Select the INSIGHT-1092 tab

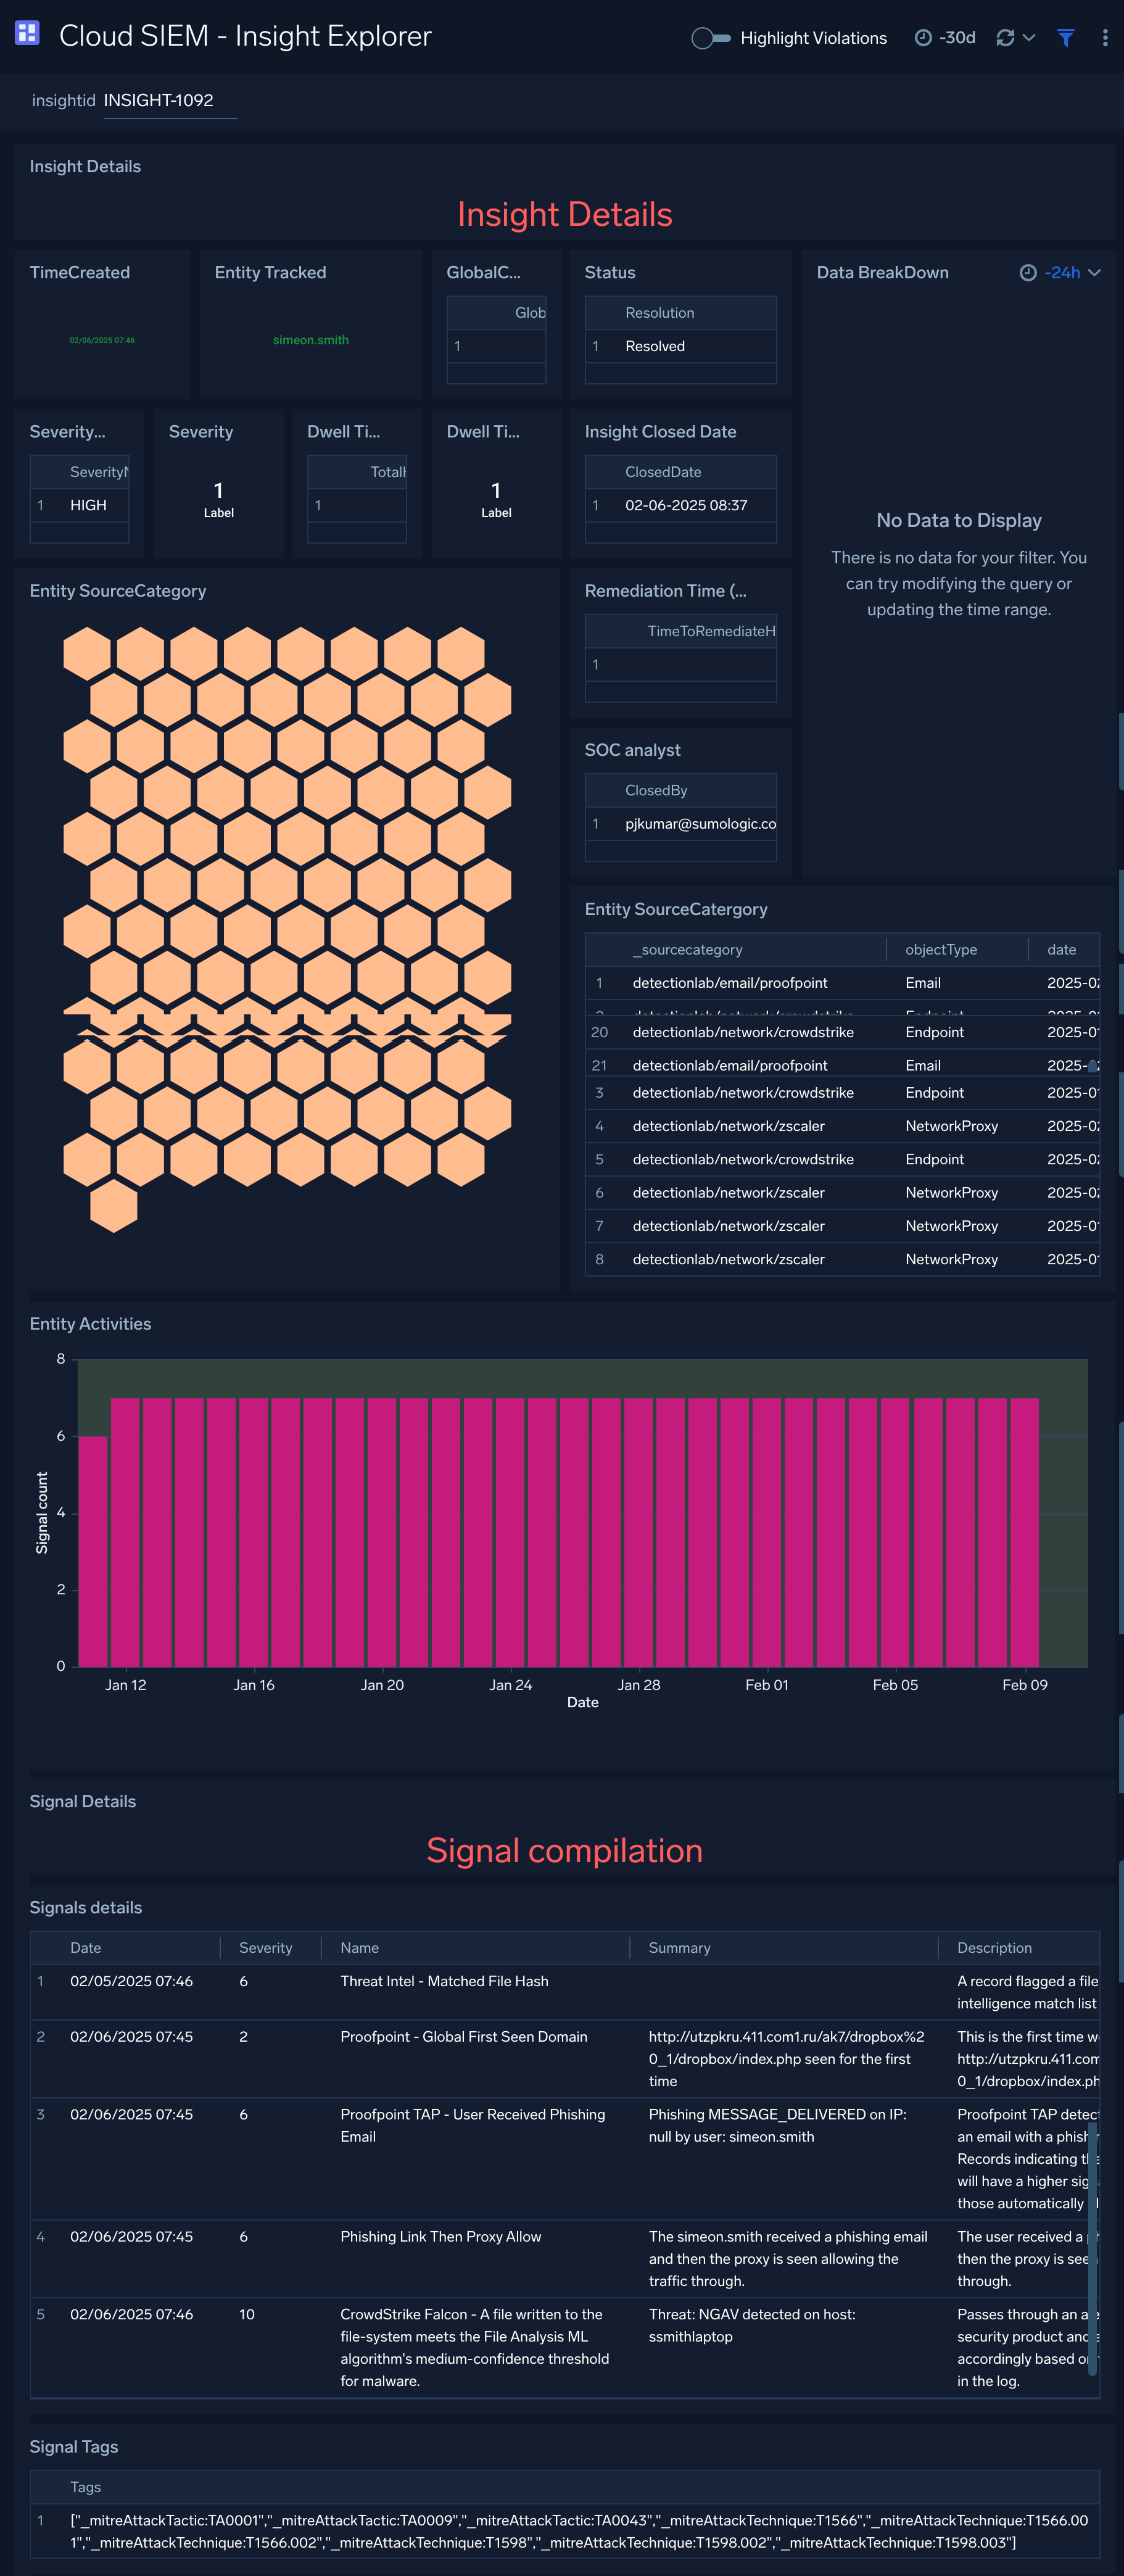170,100
